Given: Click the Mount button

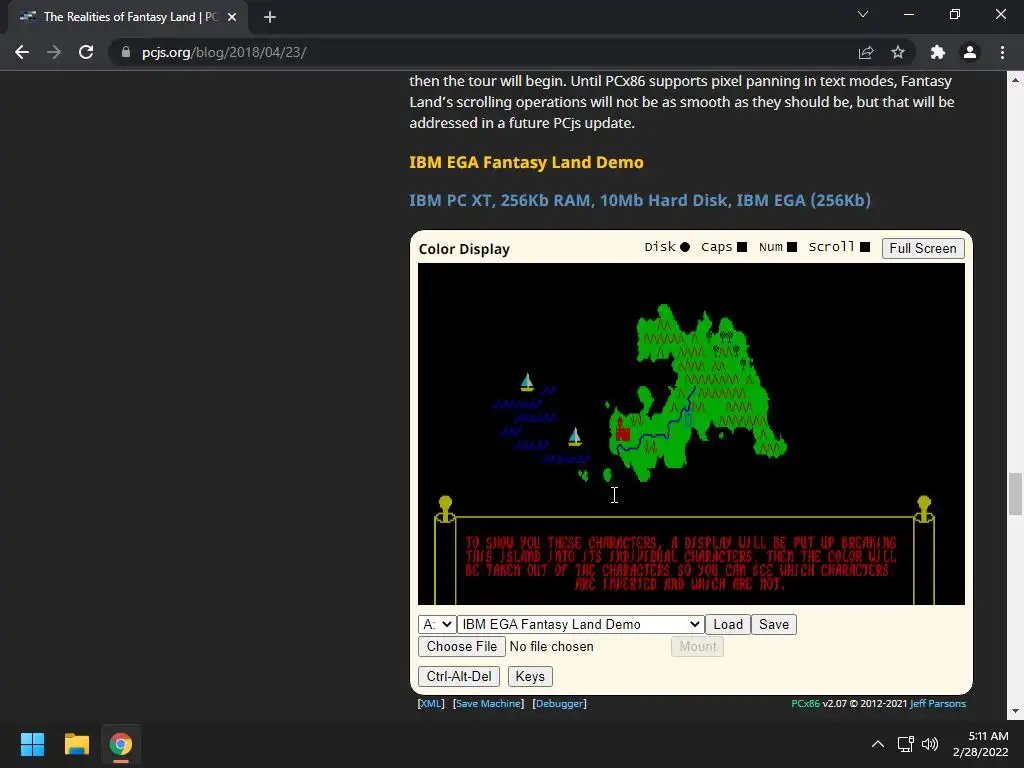Looking at the screenshot, I should [x=697, y=647].
